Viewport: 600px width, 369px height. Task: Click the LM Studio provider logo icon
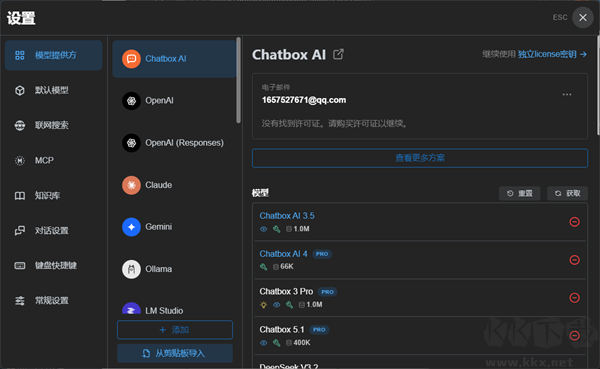tap(131, 309)
